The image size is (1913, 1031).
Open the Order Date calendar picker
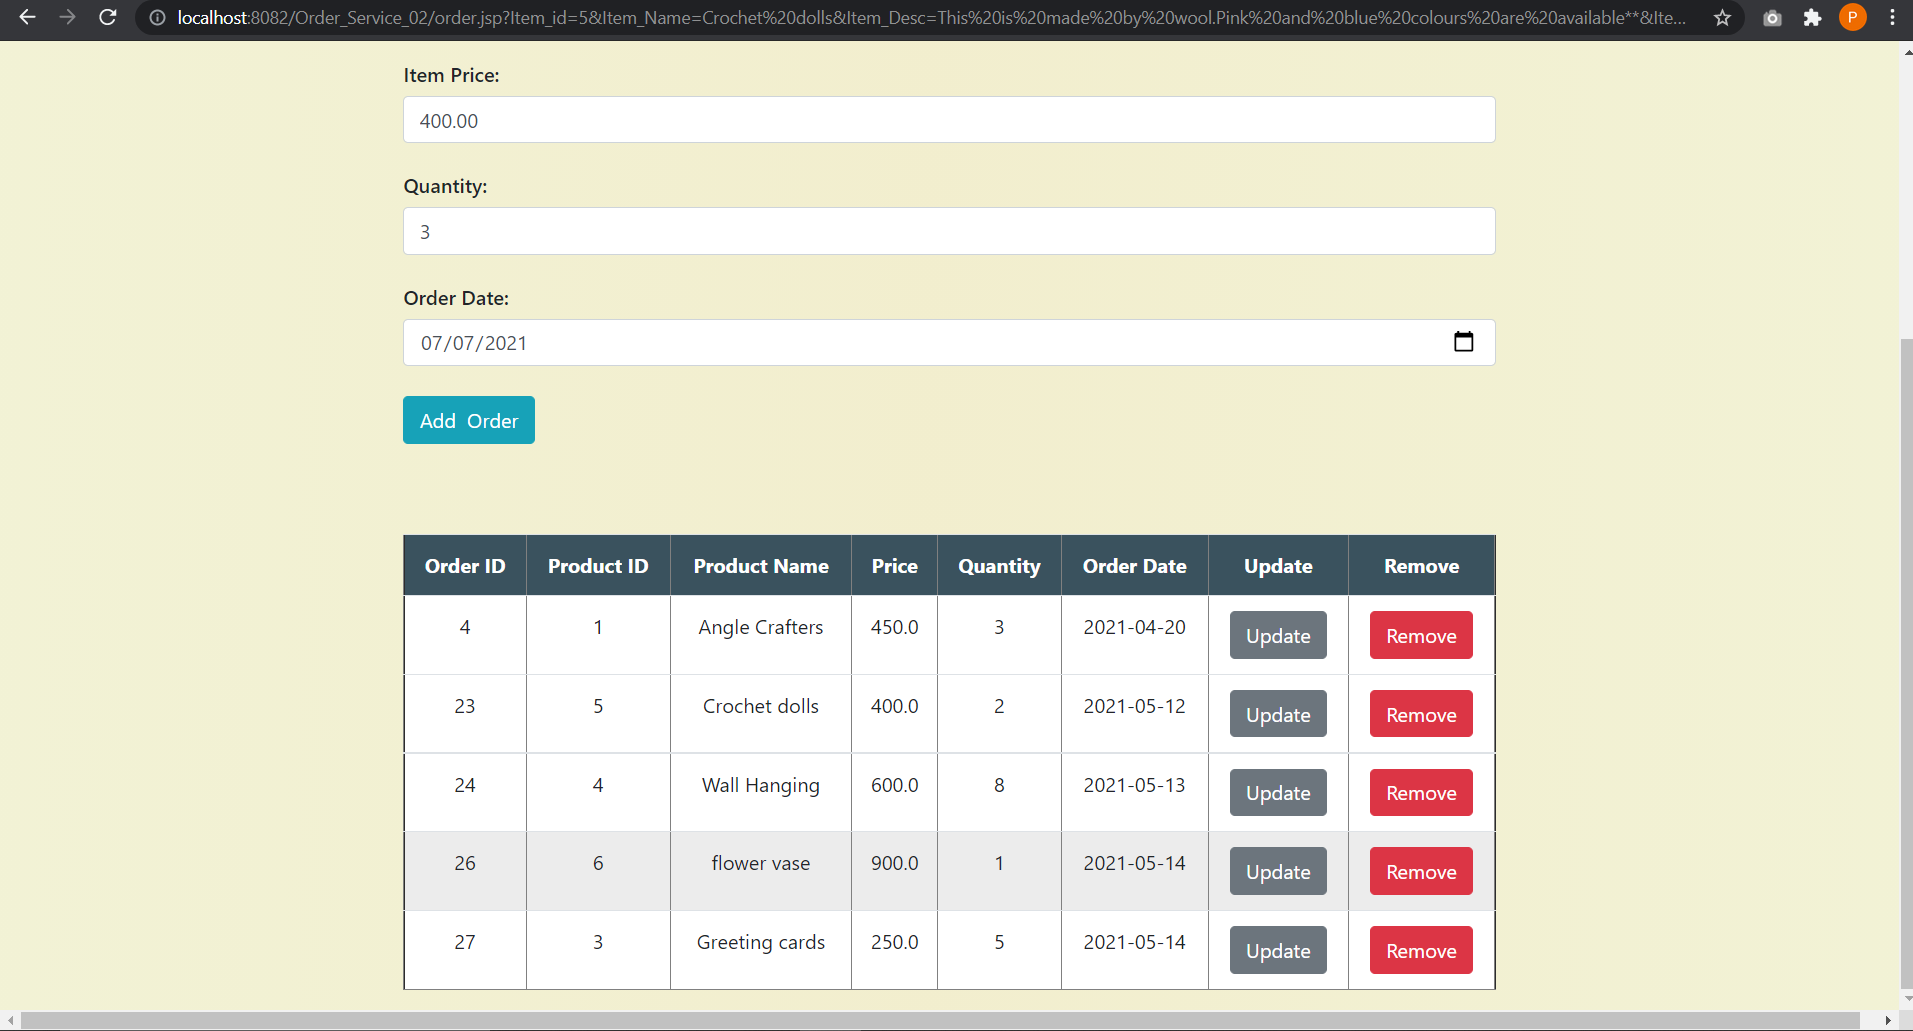tap(1463, 342)
